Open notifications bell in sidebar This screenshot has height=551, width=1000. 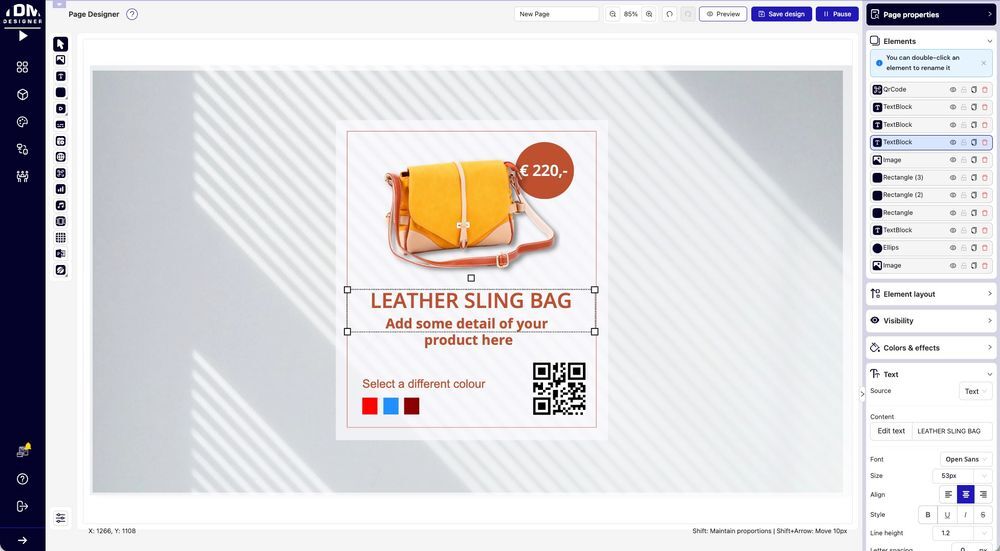pos(23,451)
